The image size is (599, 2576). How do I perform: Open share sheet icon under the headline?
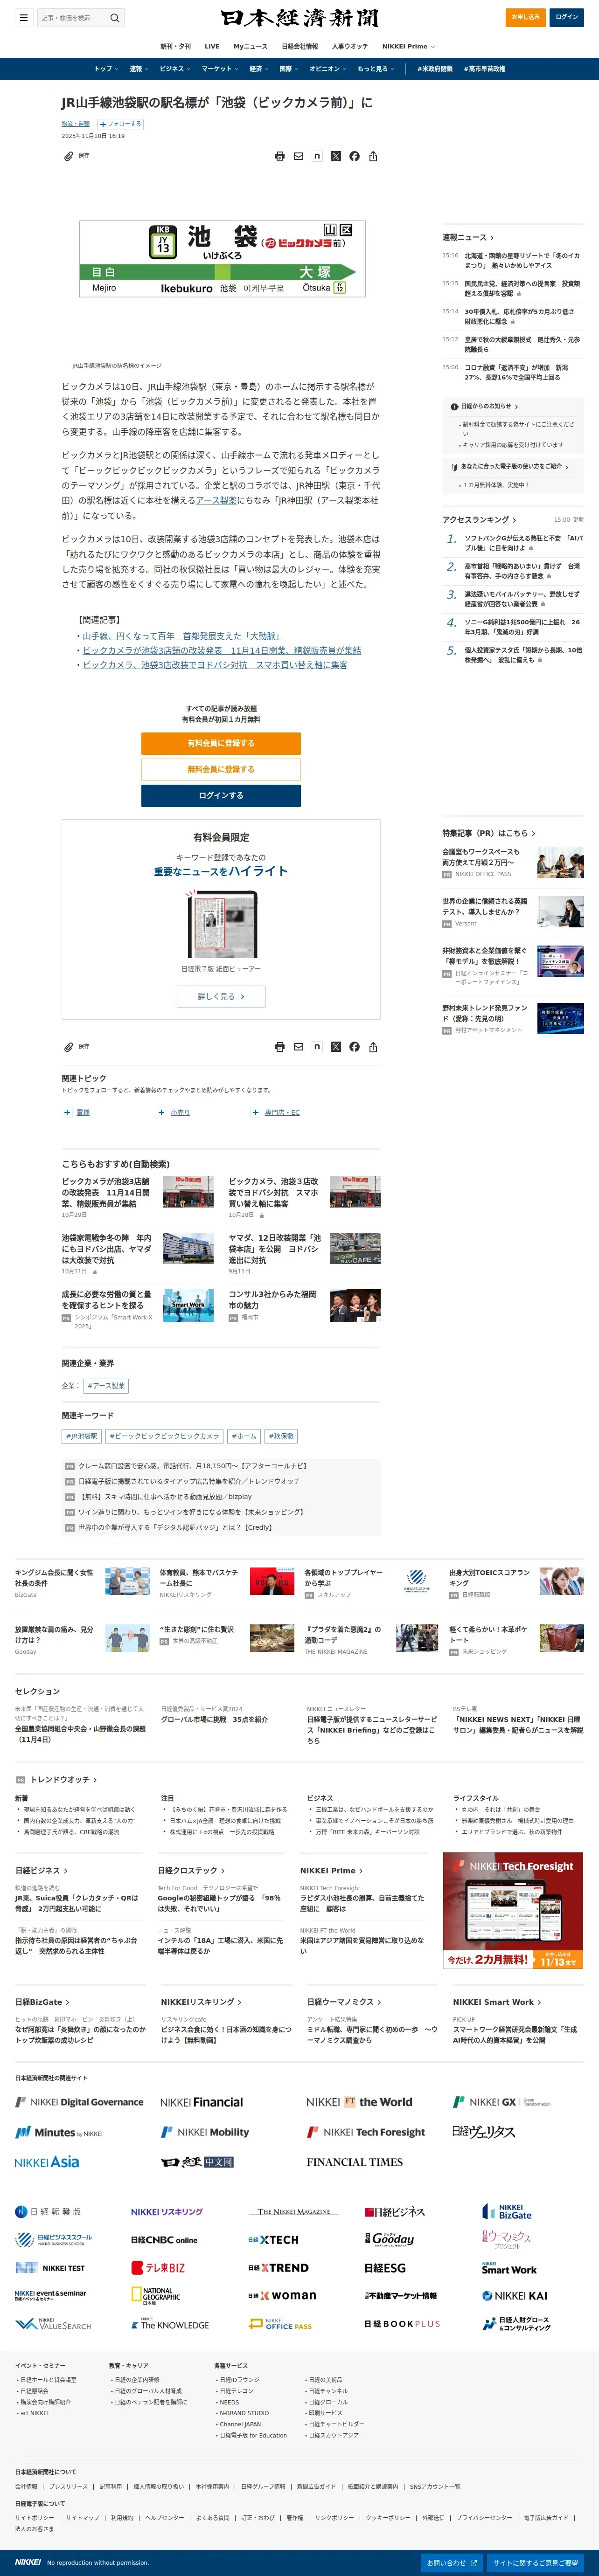click(373, 156)
